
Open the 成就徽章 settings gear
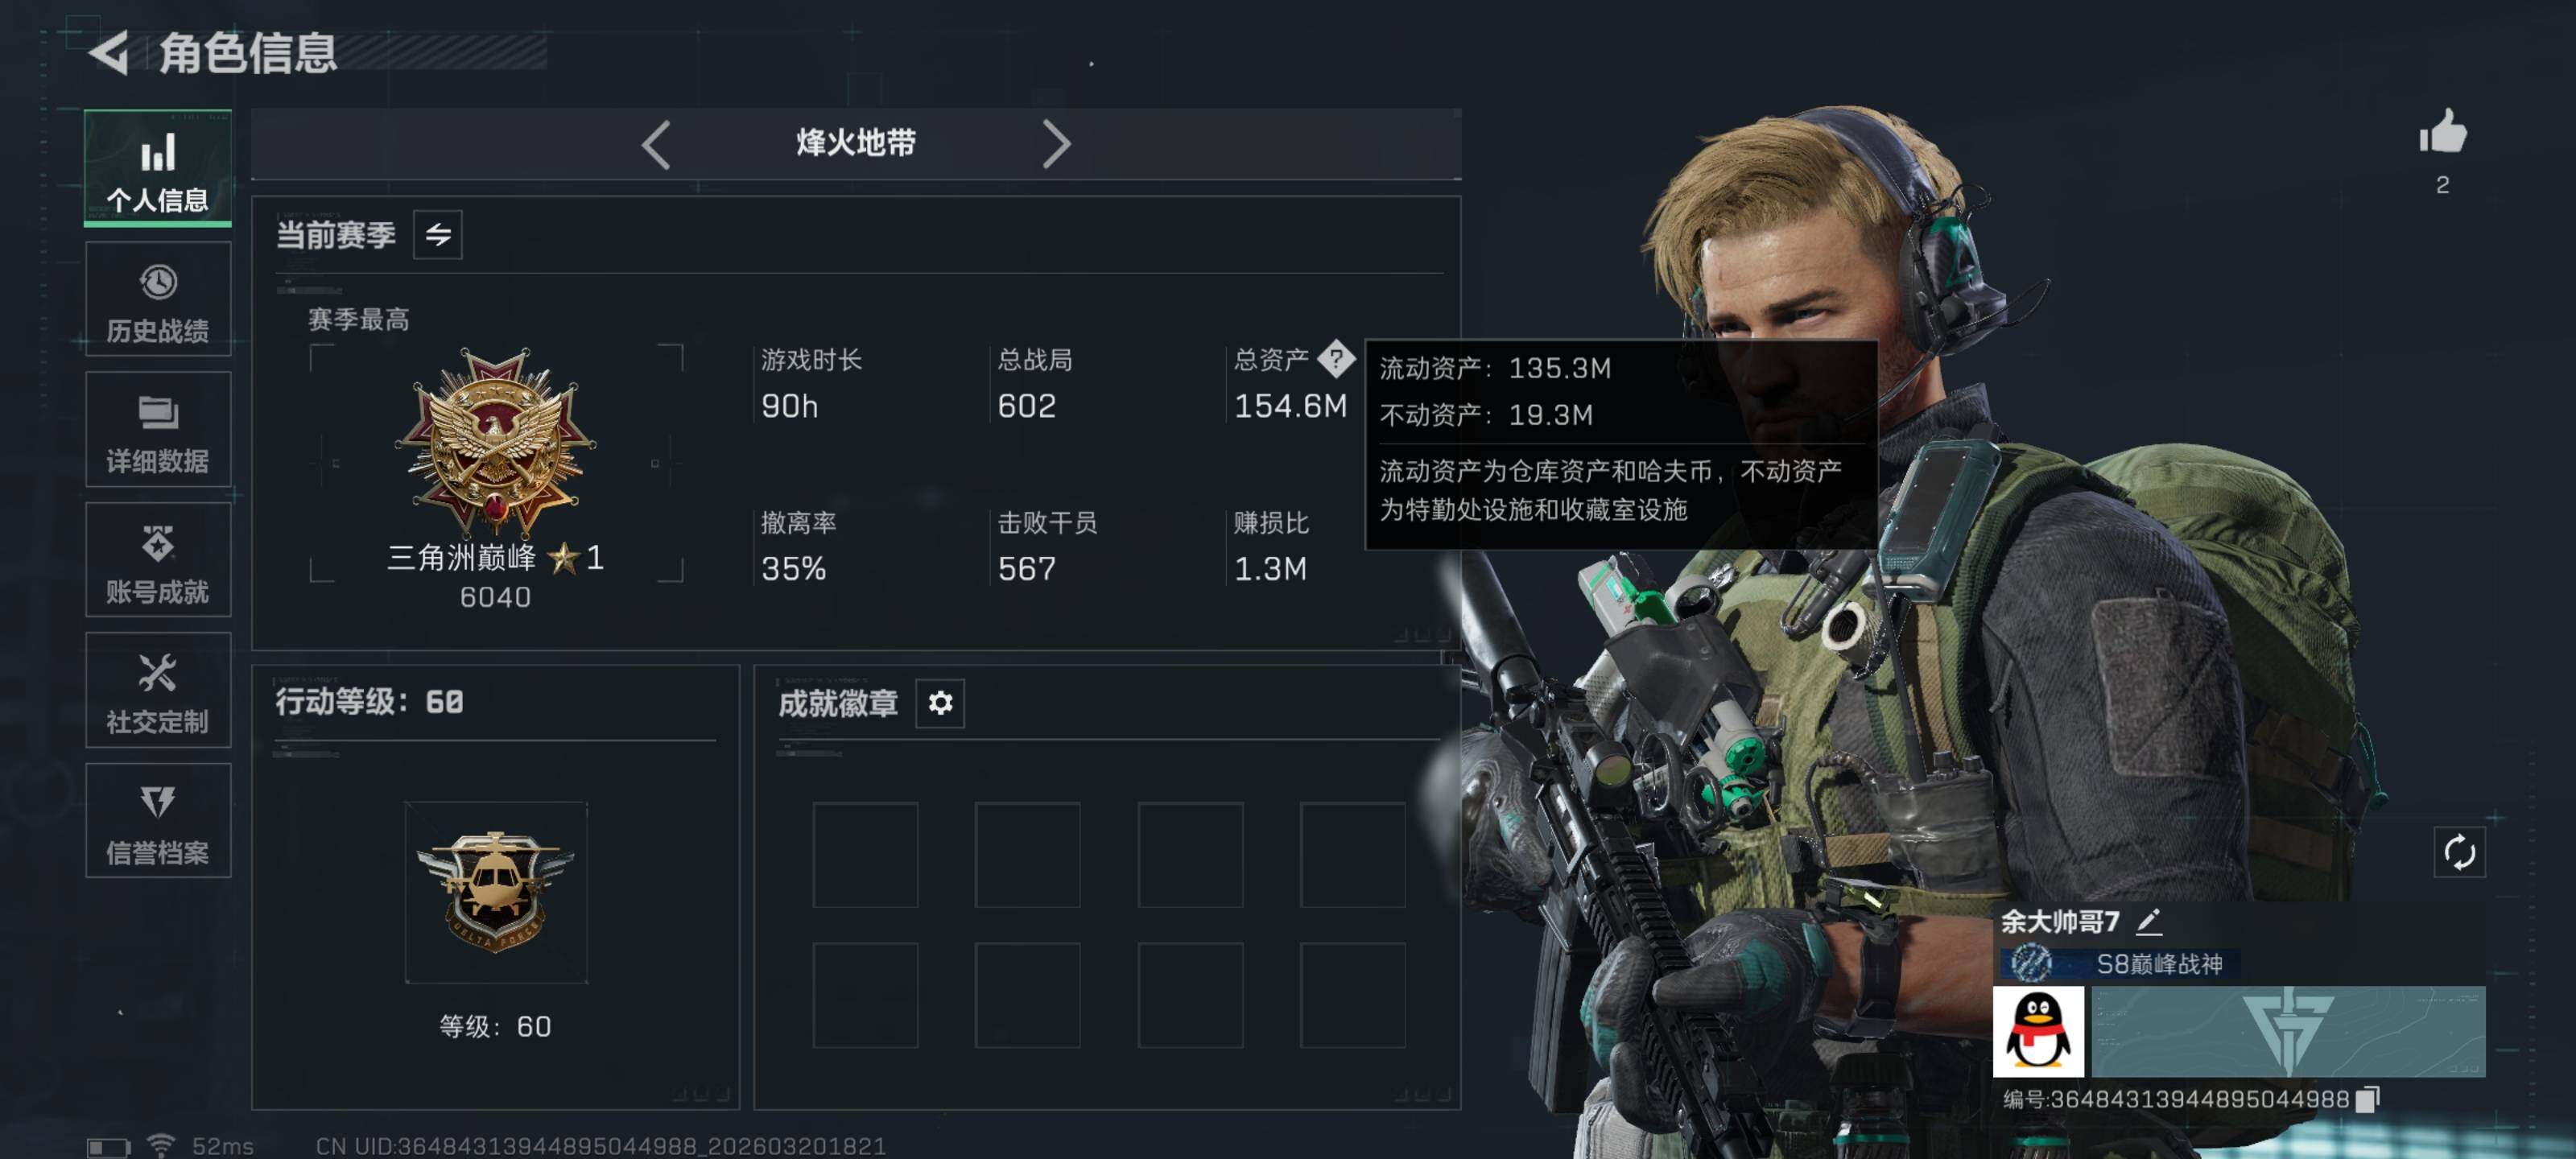point(940,703)
